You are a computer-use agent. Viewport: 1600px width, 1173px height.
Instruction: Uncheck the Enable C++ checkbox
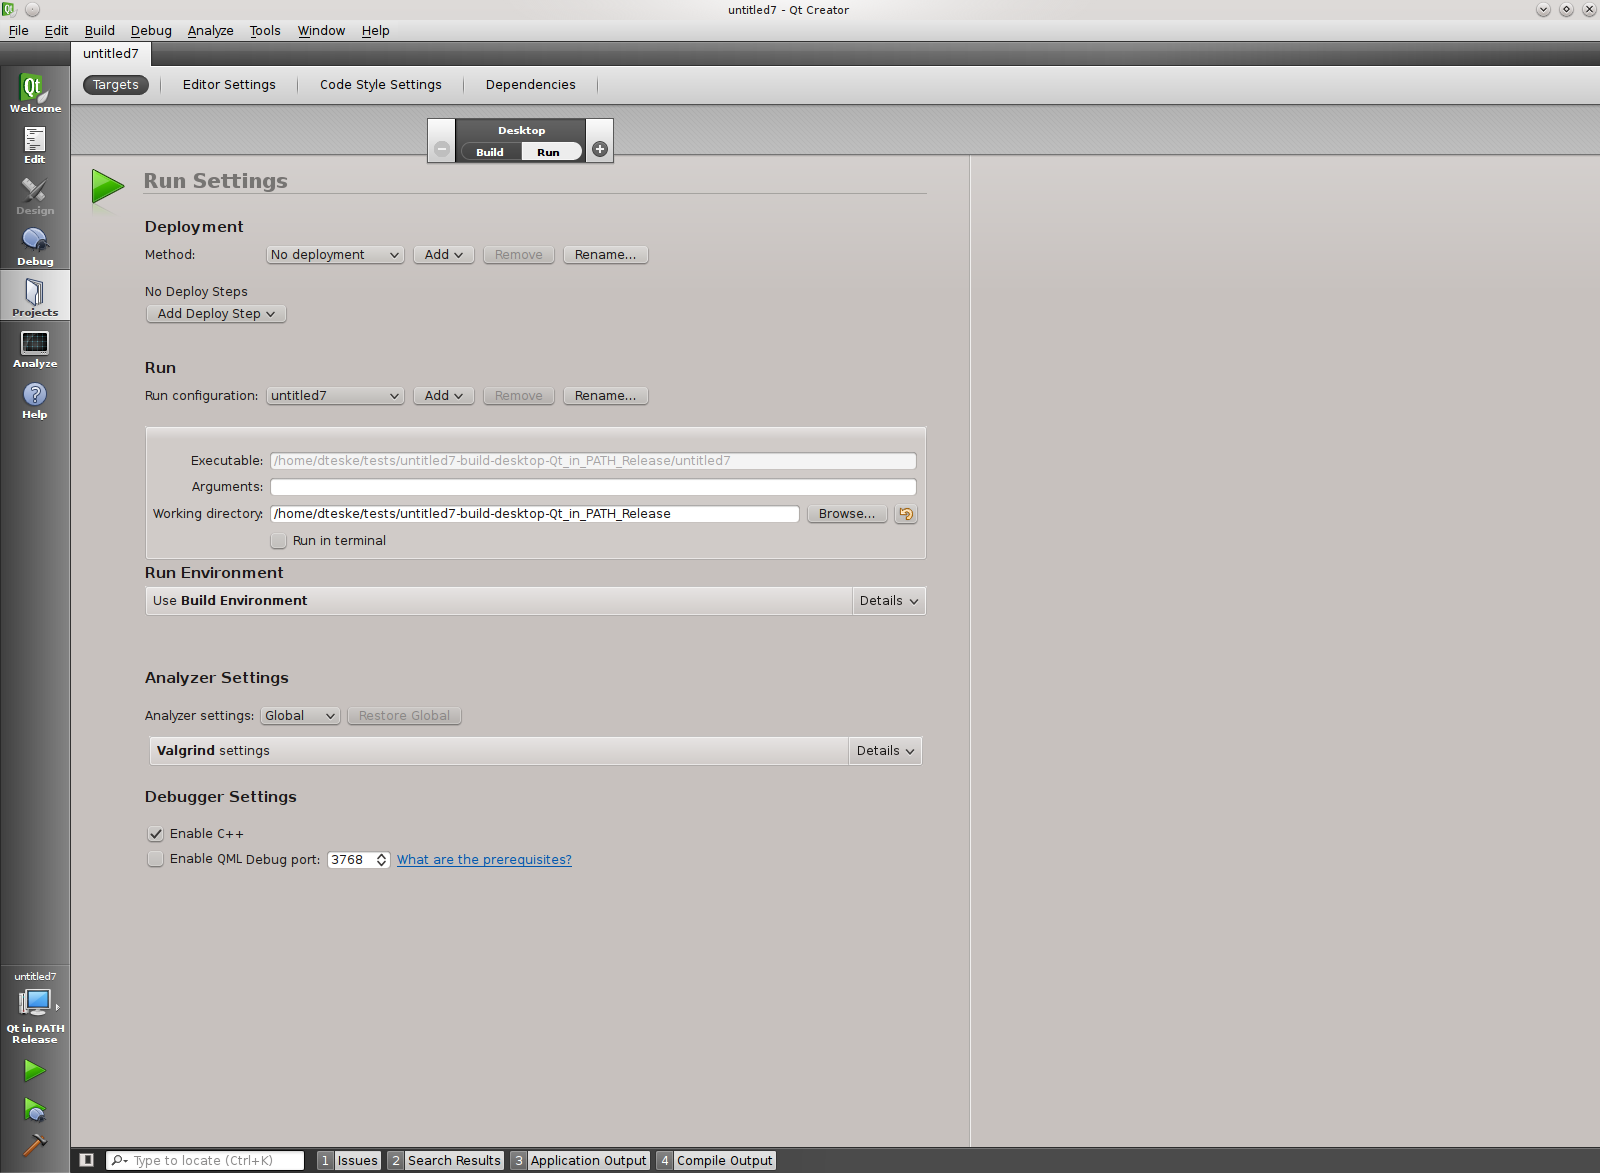(156, 834)
